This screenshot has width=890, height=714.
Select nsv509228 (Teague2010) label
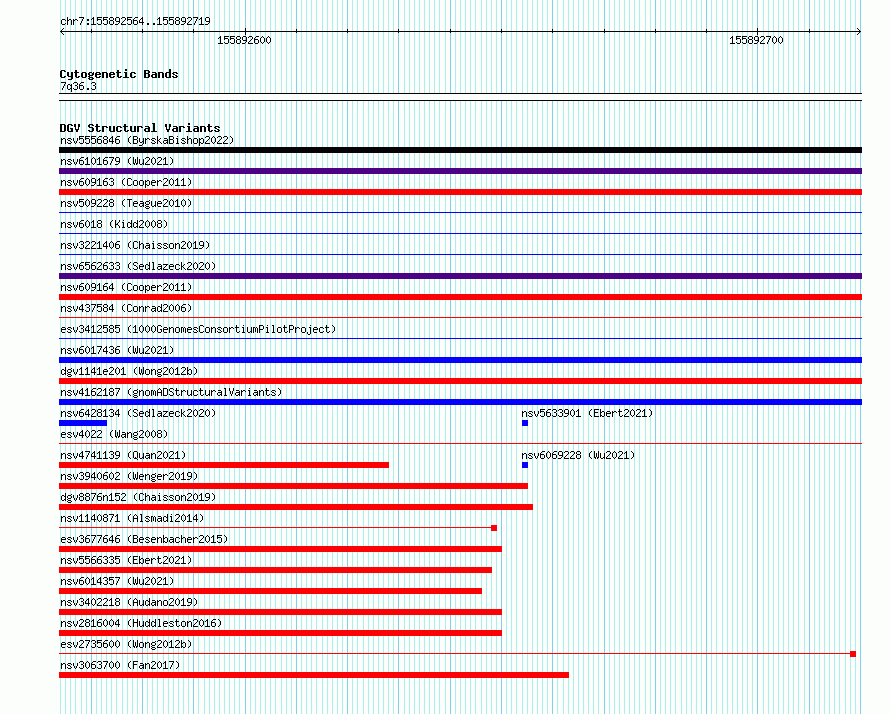tap(126, 203)
